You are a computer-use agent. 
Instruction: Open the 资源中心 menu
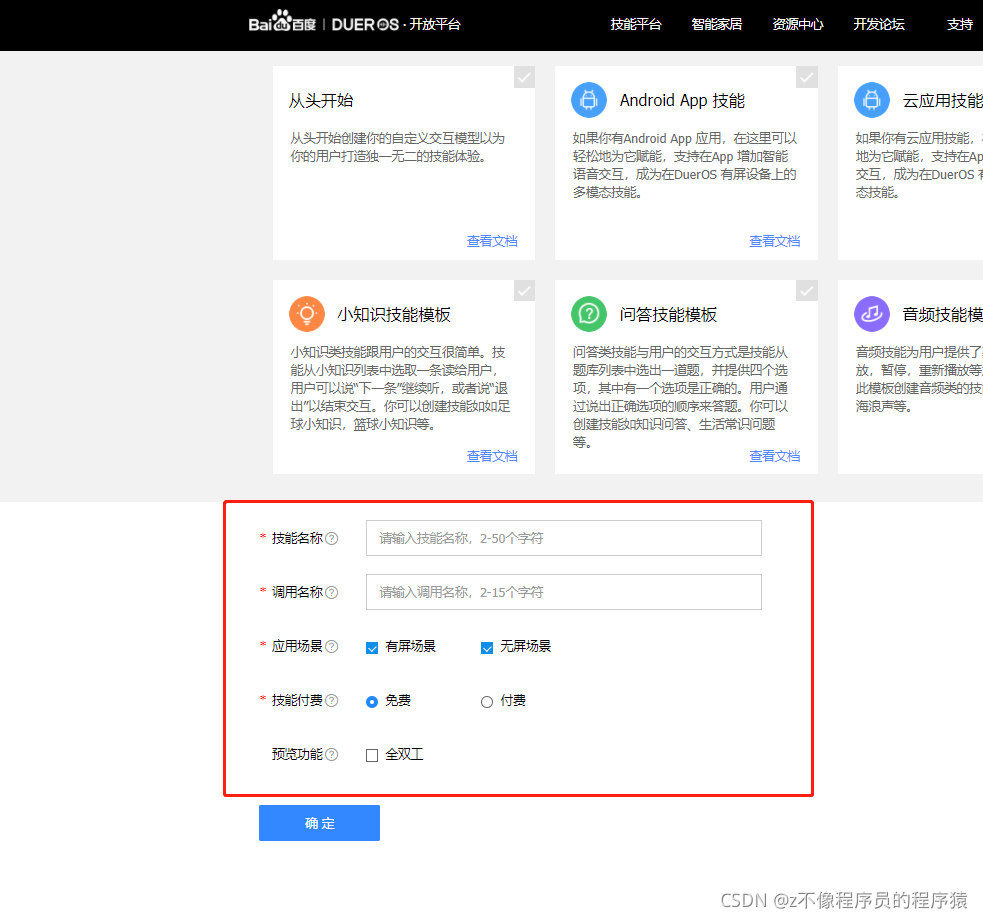(797, 24)
